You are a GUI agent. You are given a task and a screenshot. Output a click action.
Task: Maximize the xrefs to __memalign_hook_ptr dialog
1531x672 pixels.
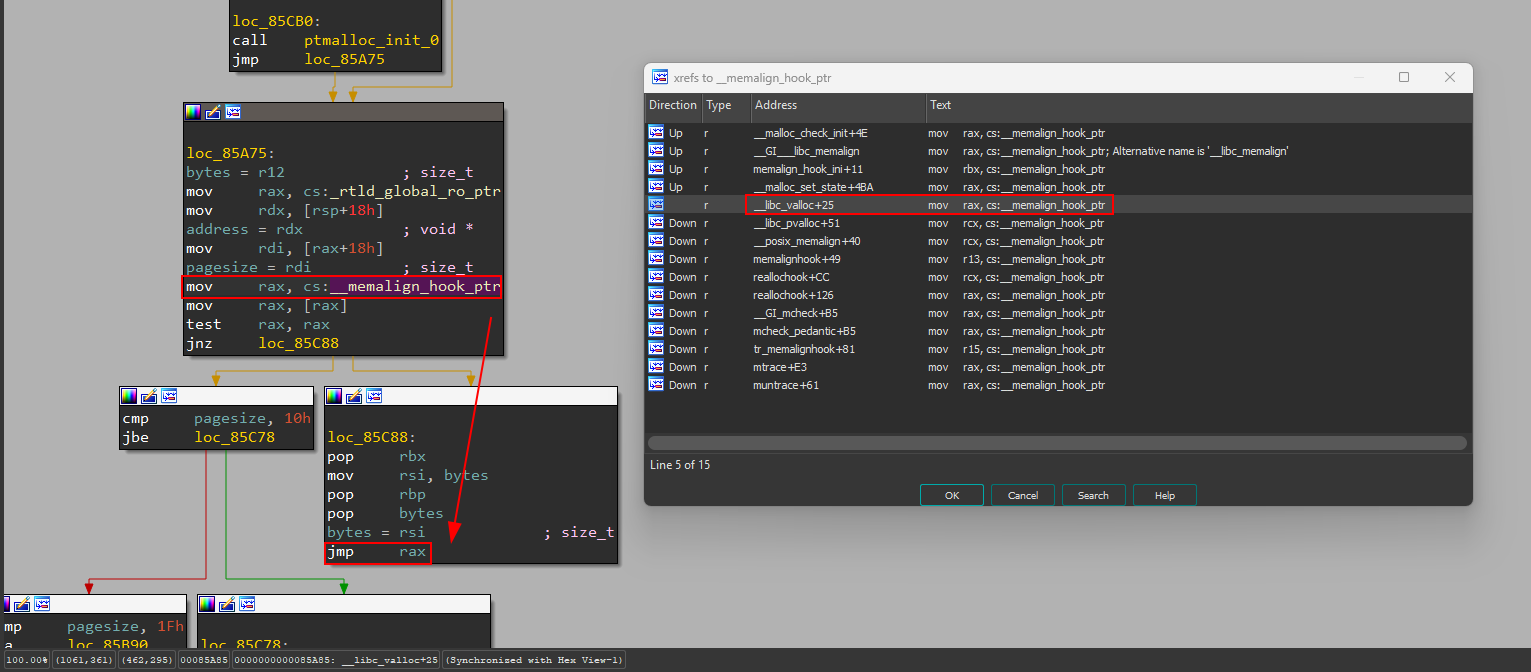click(1403, 77)
